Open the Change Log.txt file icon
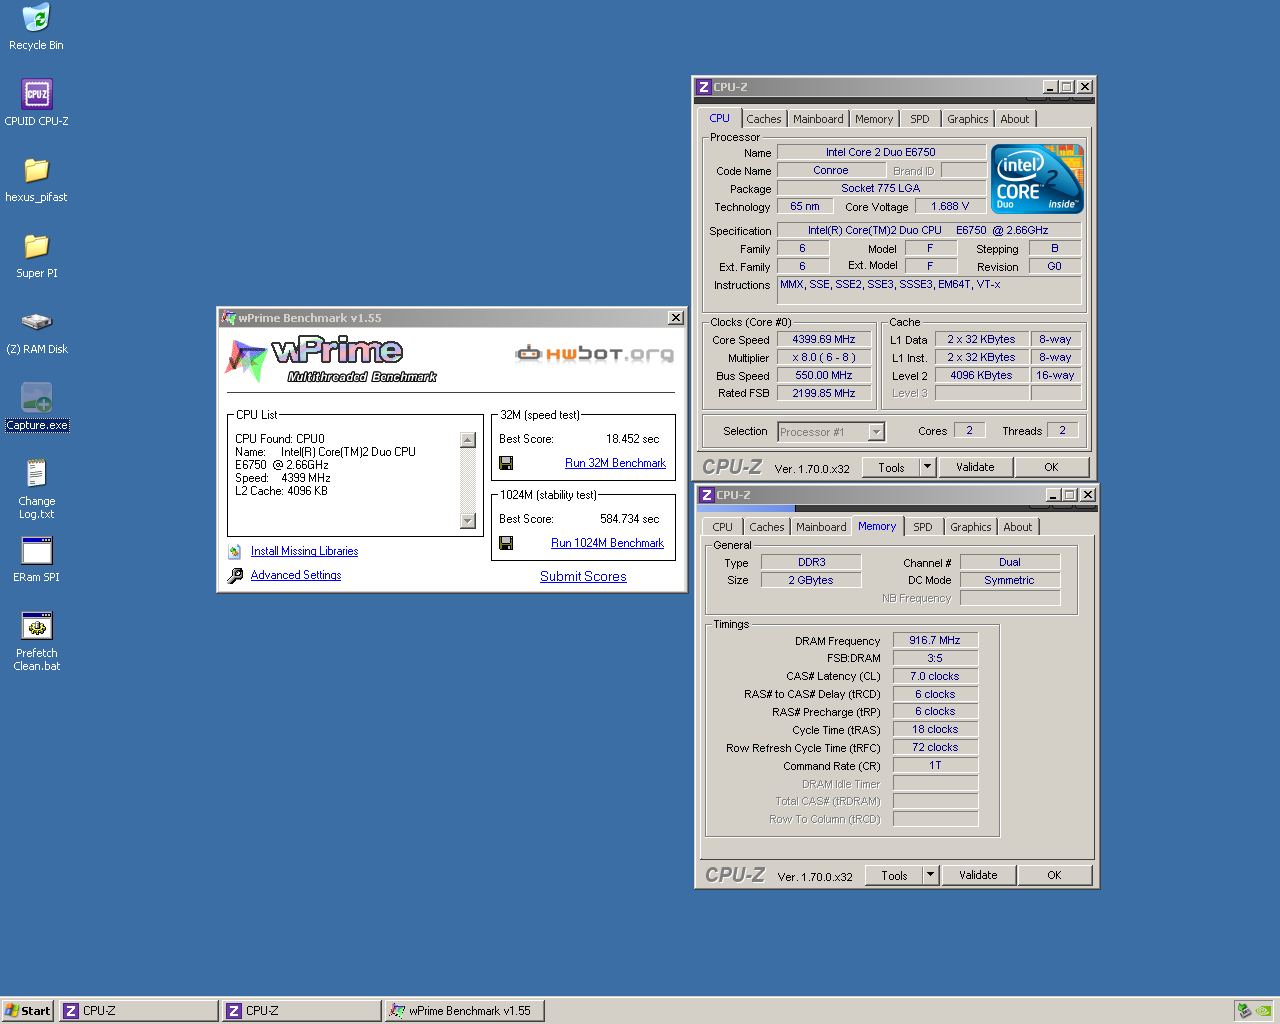 [x=36, y=473]
